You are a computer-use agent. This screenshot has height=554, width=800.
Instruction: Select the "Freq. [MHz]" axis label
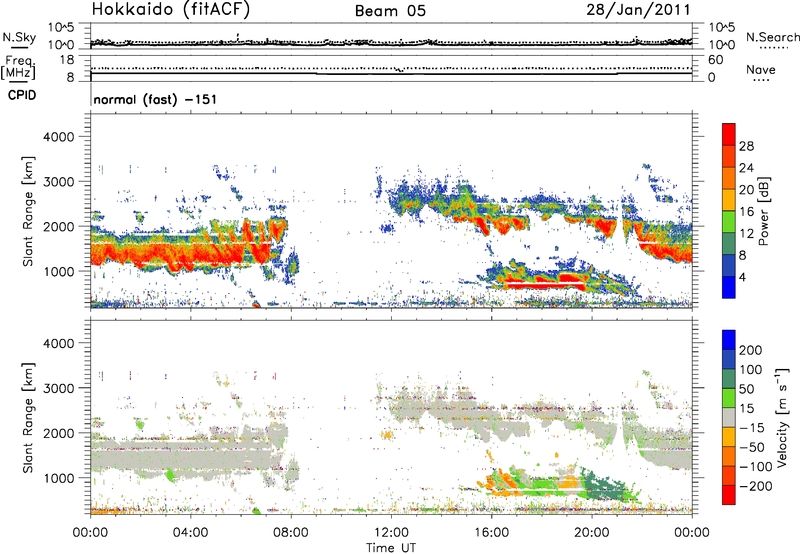[x=19, y=68]
